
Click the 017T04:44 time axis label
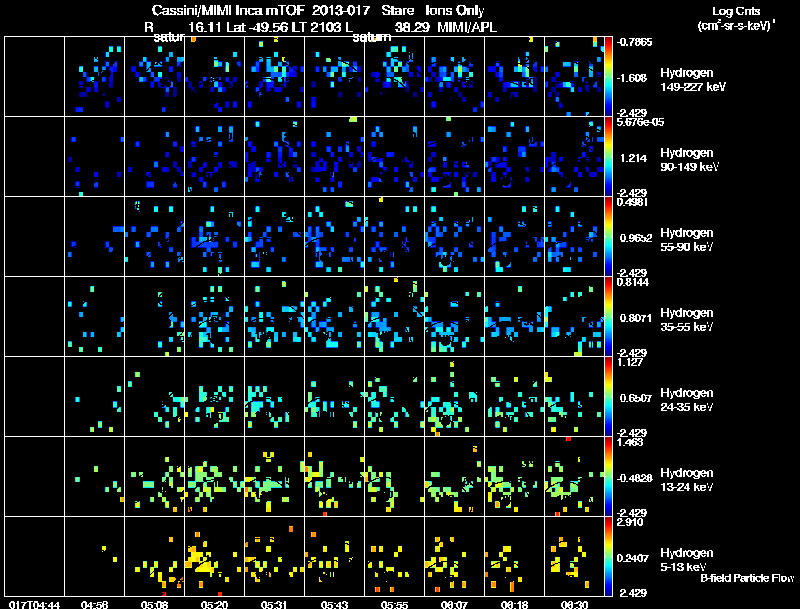pos(34,605)
